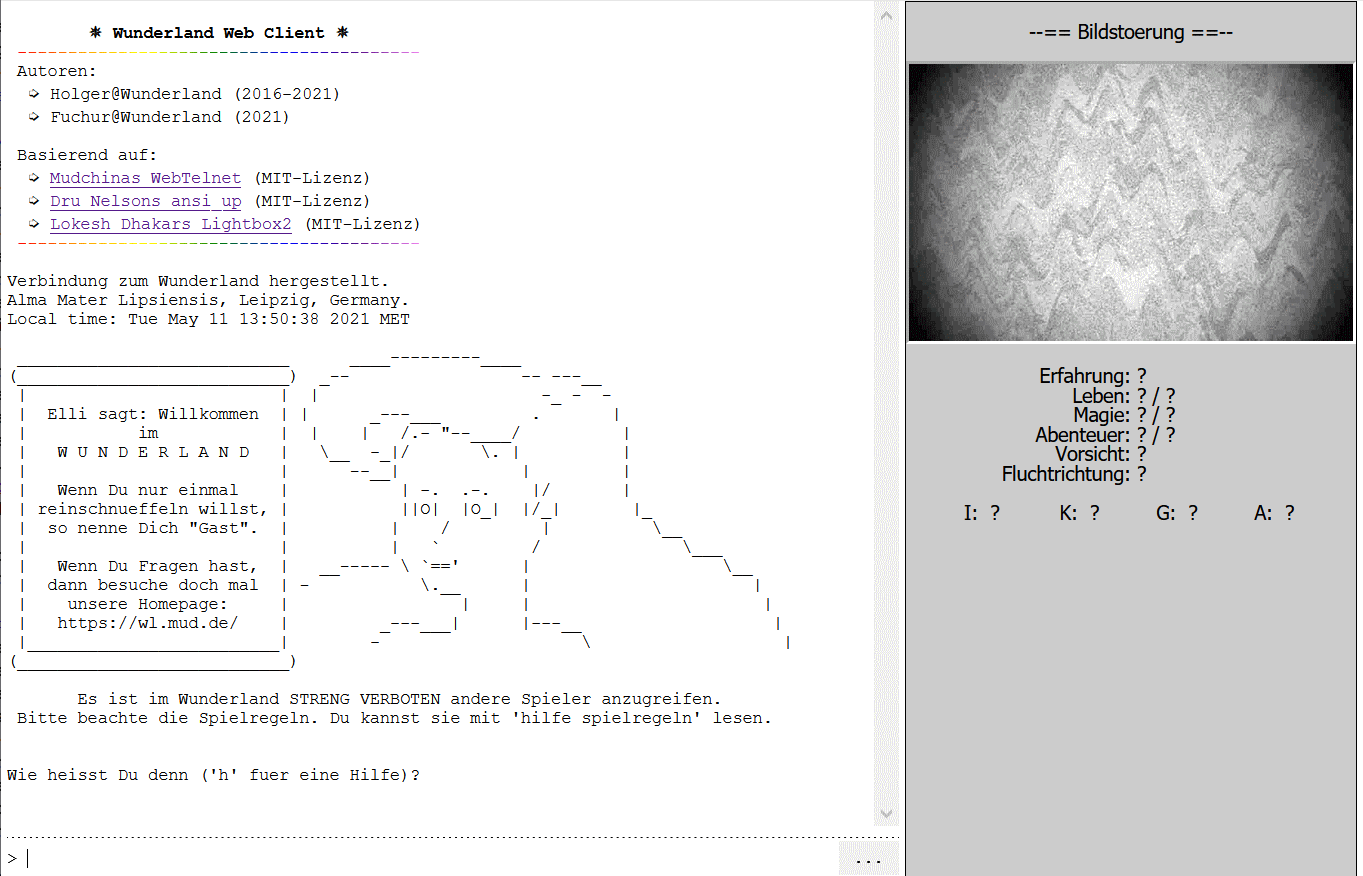Click the 'G: ?' status indicator
Viewport: 1363px width, 876px height.
click(1177, 512)
